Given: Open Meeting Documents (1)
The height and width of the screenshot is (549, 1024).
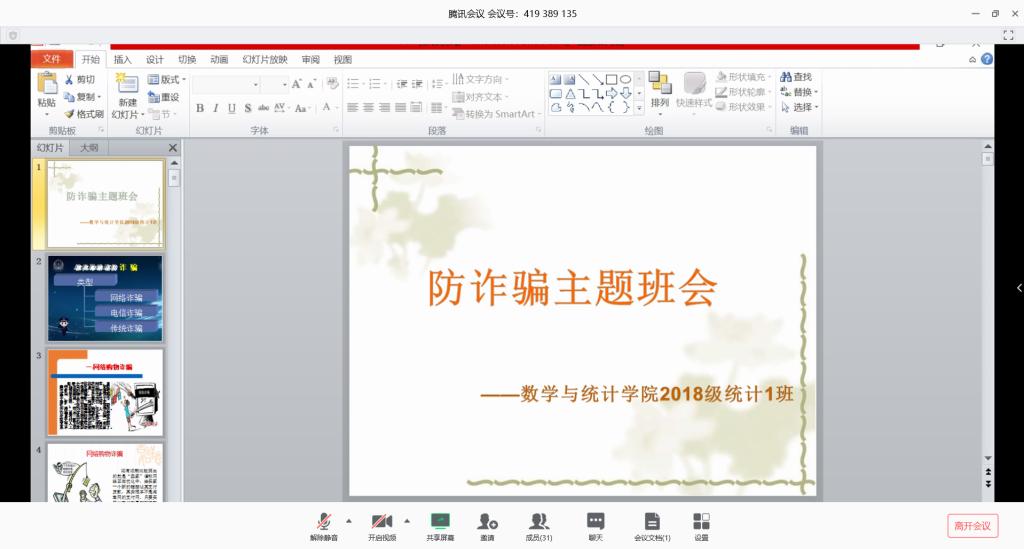Looking at the screenshot, I should [652, 522].
